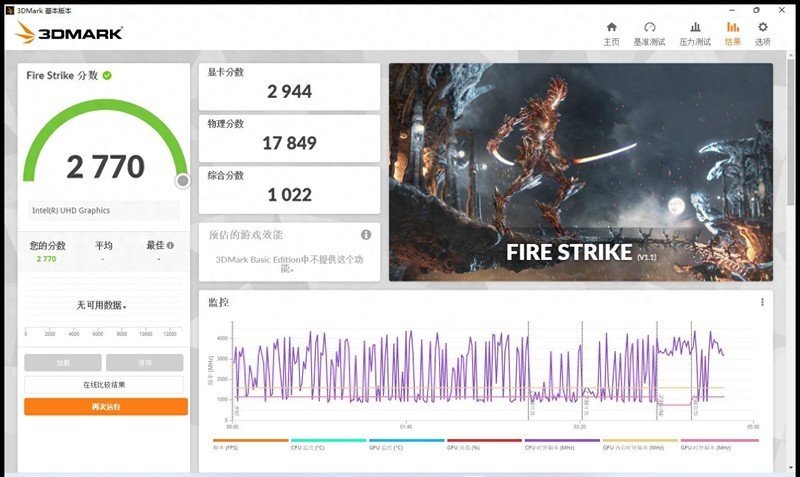Click the green validation checkmark beside Fire Strike 分数
The height and width of the screenshot is (477, 800).
107,75
